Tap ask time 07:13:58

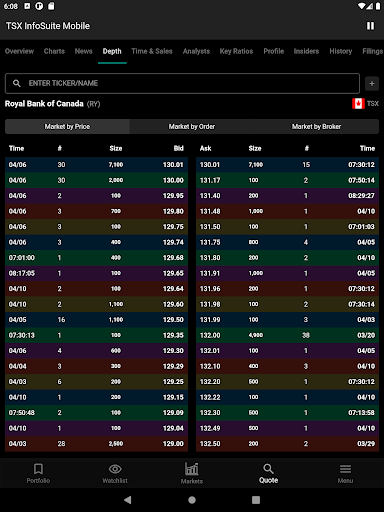point(361,413)
